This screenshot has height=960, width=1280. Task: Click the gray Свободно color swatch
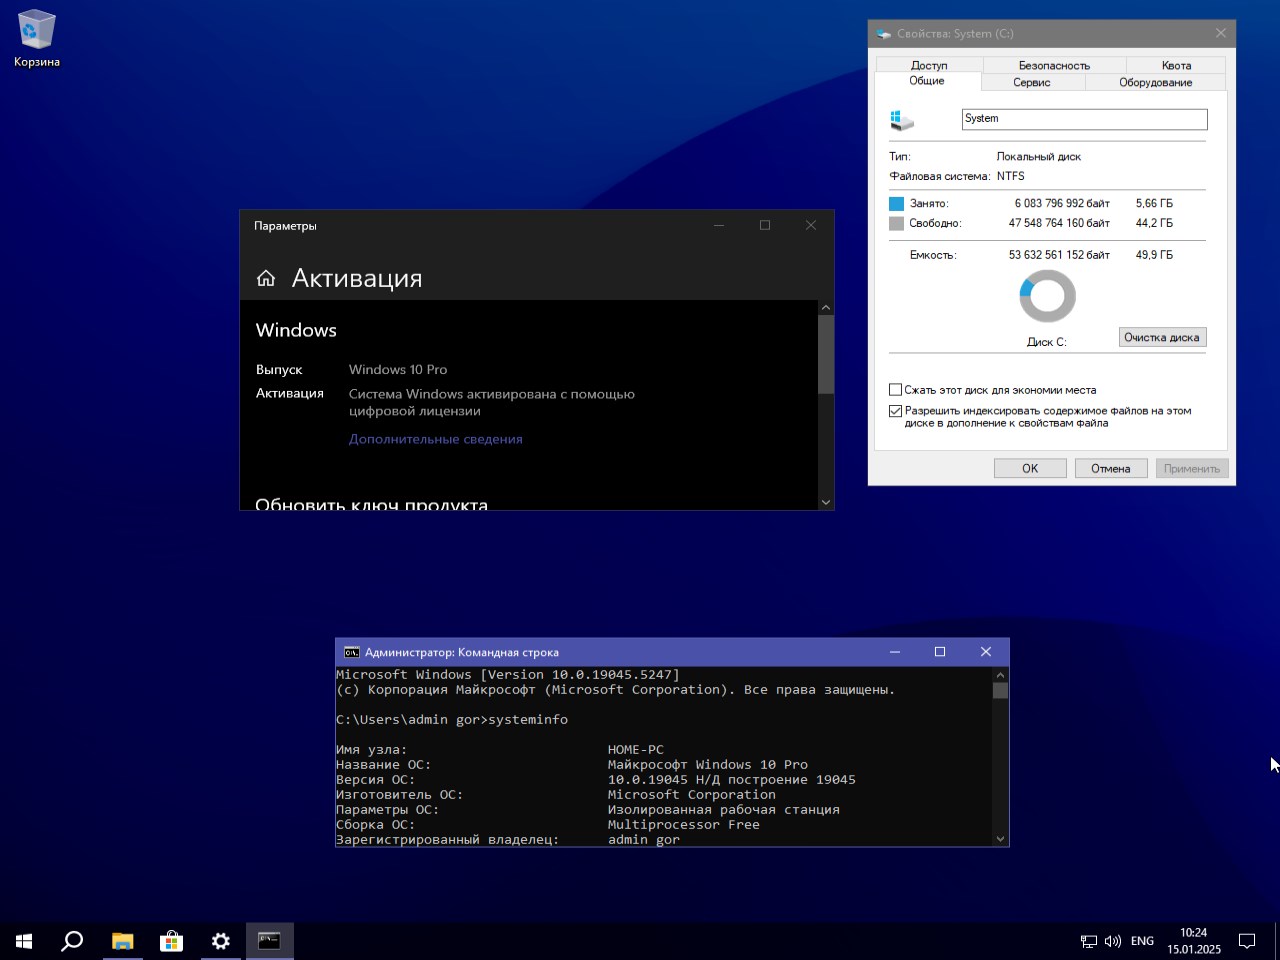(x=896, y=224)
